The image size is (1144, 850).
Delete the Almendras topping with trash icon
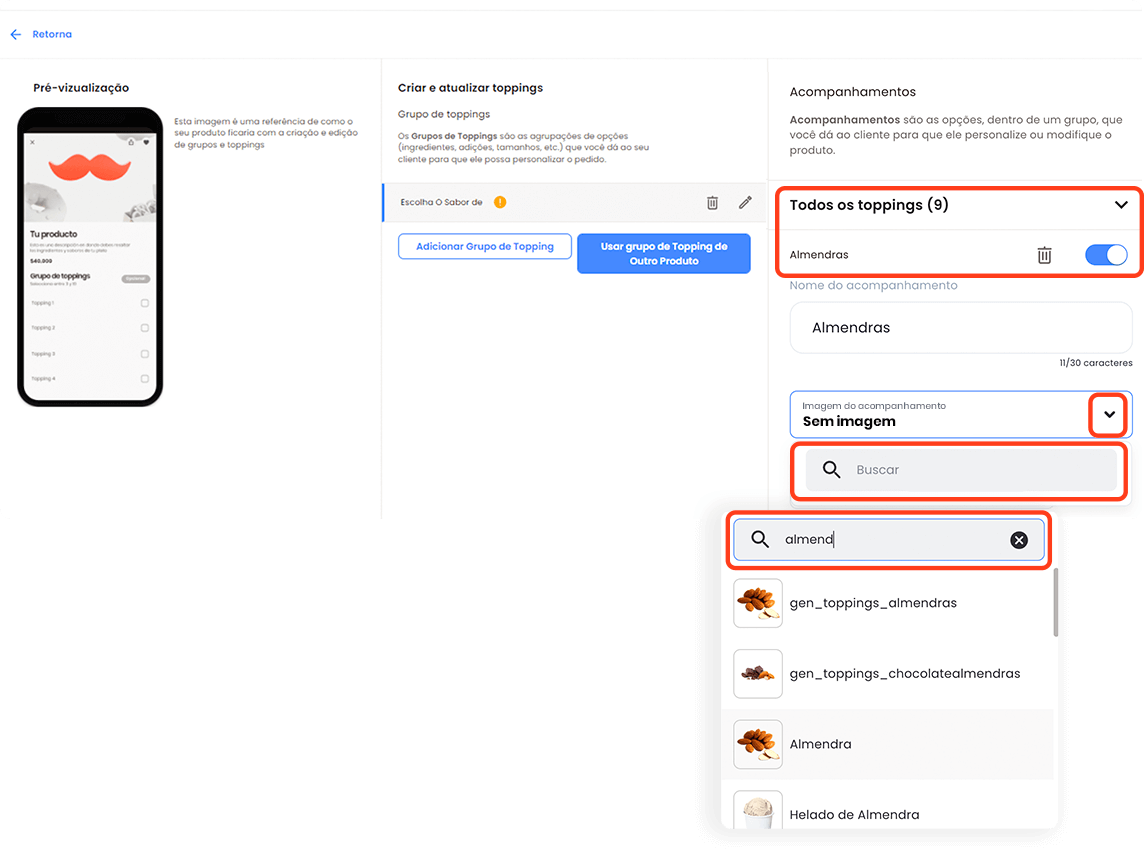[x=1044, y=255]
